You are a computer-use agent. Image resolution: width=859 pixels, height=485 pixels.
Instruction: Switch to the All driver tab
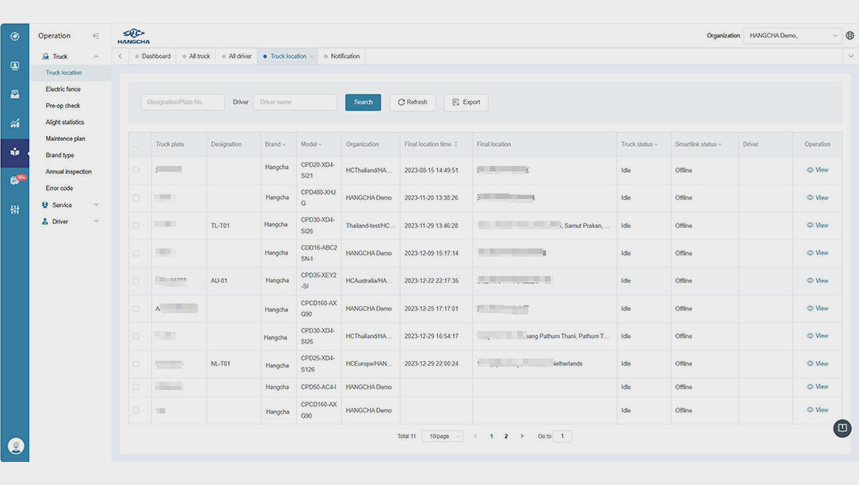(x=237, y=56)
